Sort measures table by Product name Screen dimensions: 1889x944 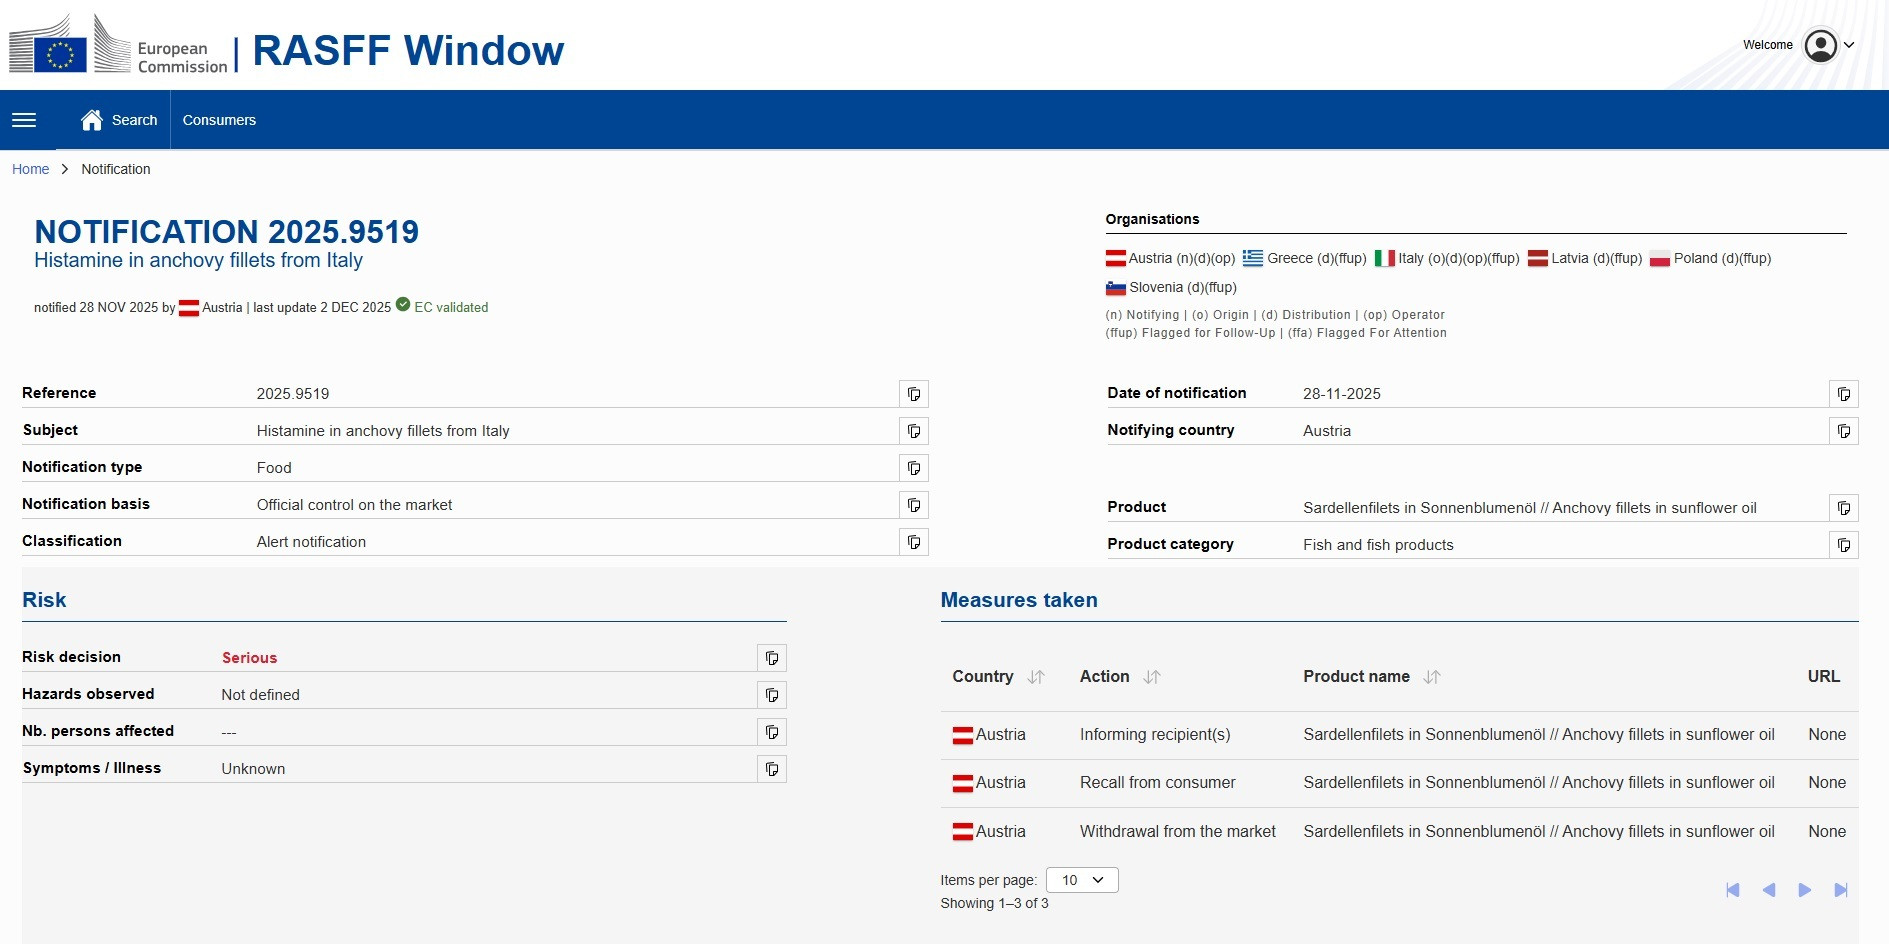point(1432,677)
